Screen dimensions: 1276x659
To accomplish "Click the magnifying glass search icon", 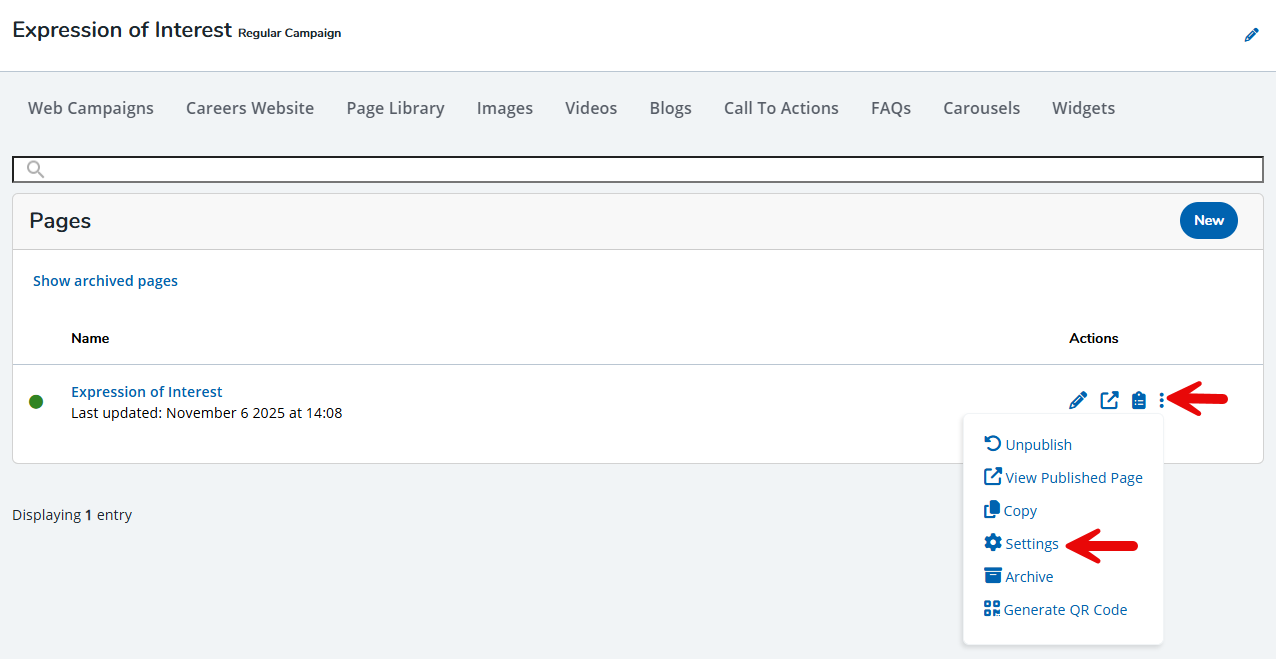I will (35, 170).
